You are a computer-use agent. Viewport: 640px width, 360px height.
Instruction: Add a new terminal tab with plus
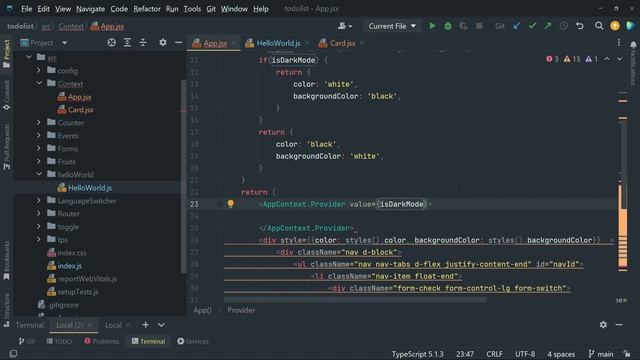click(145, 324)
